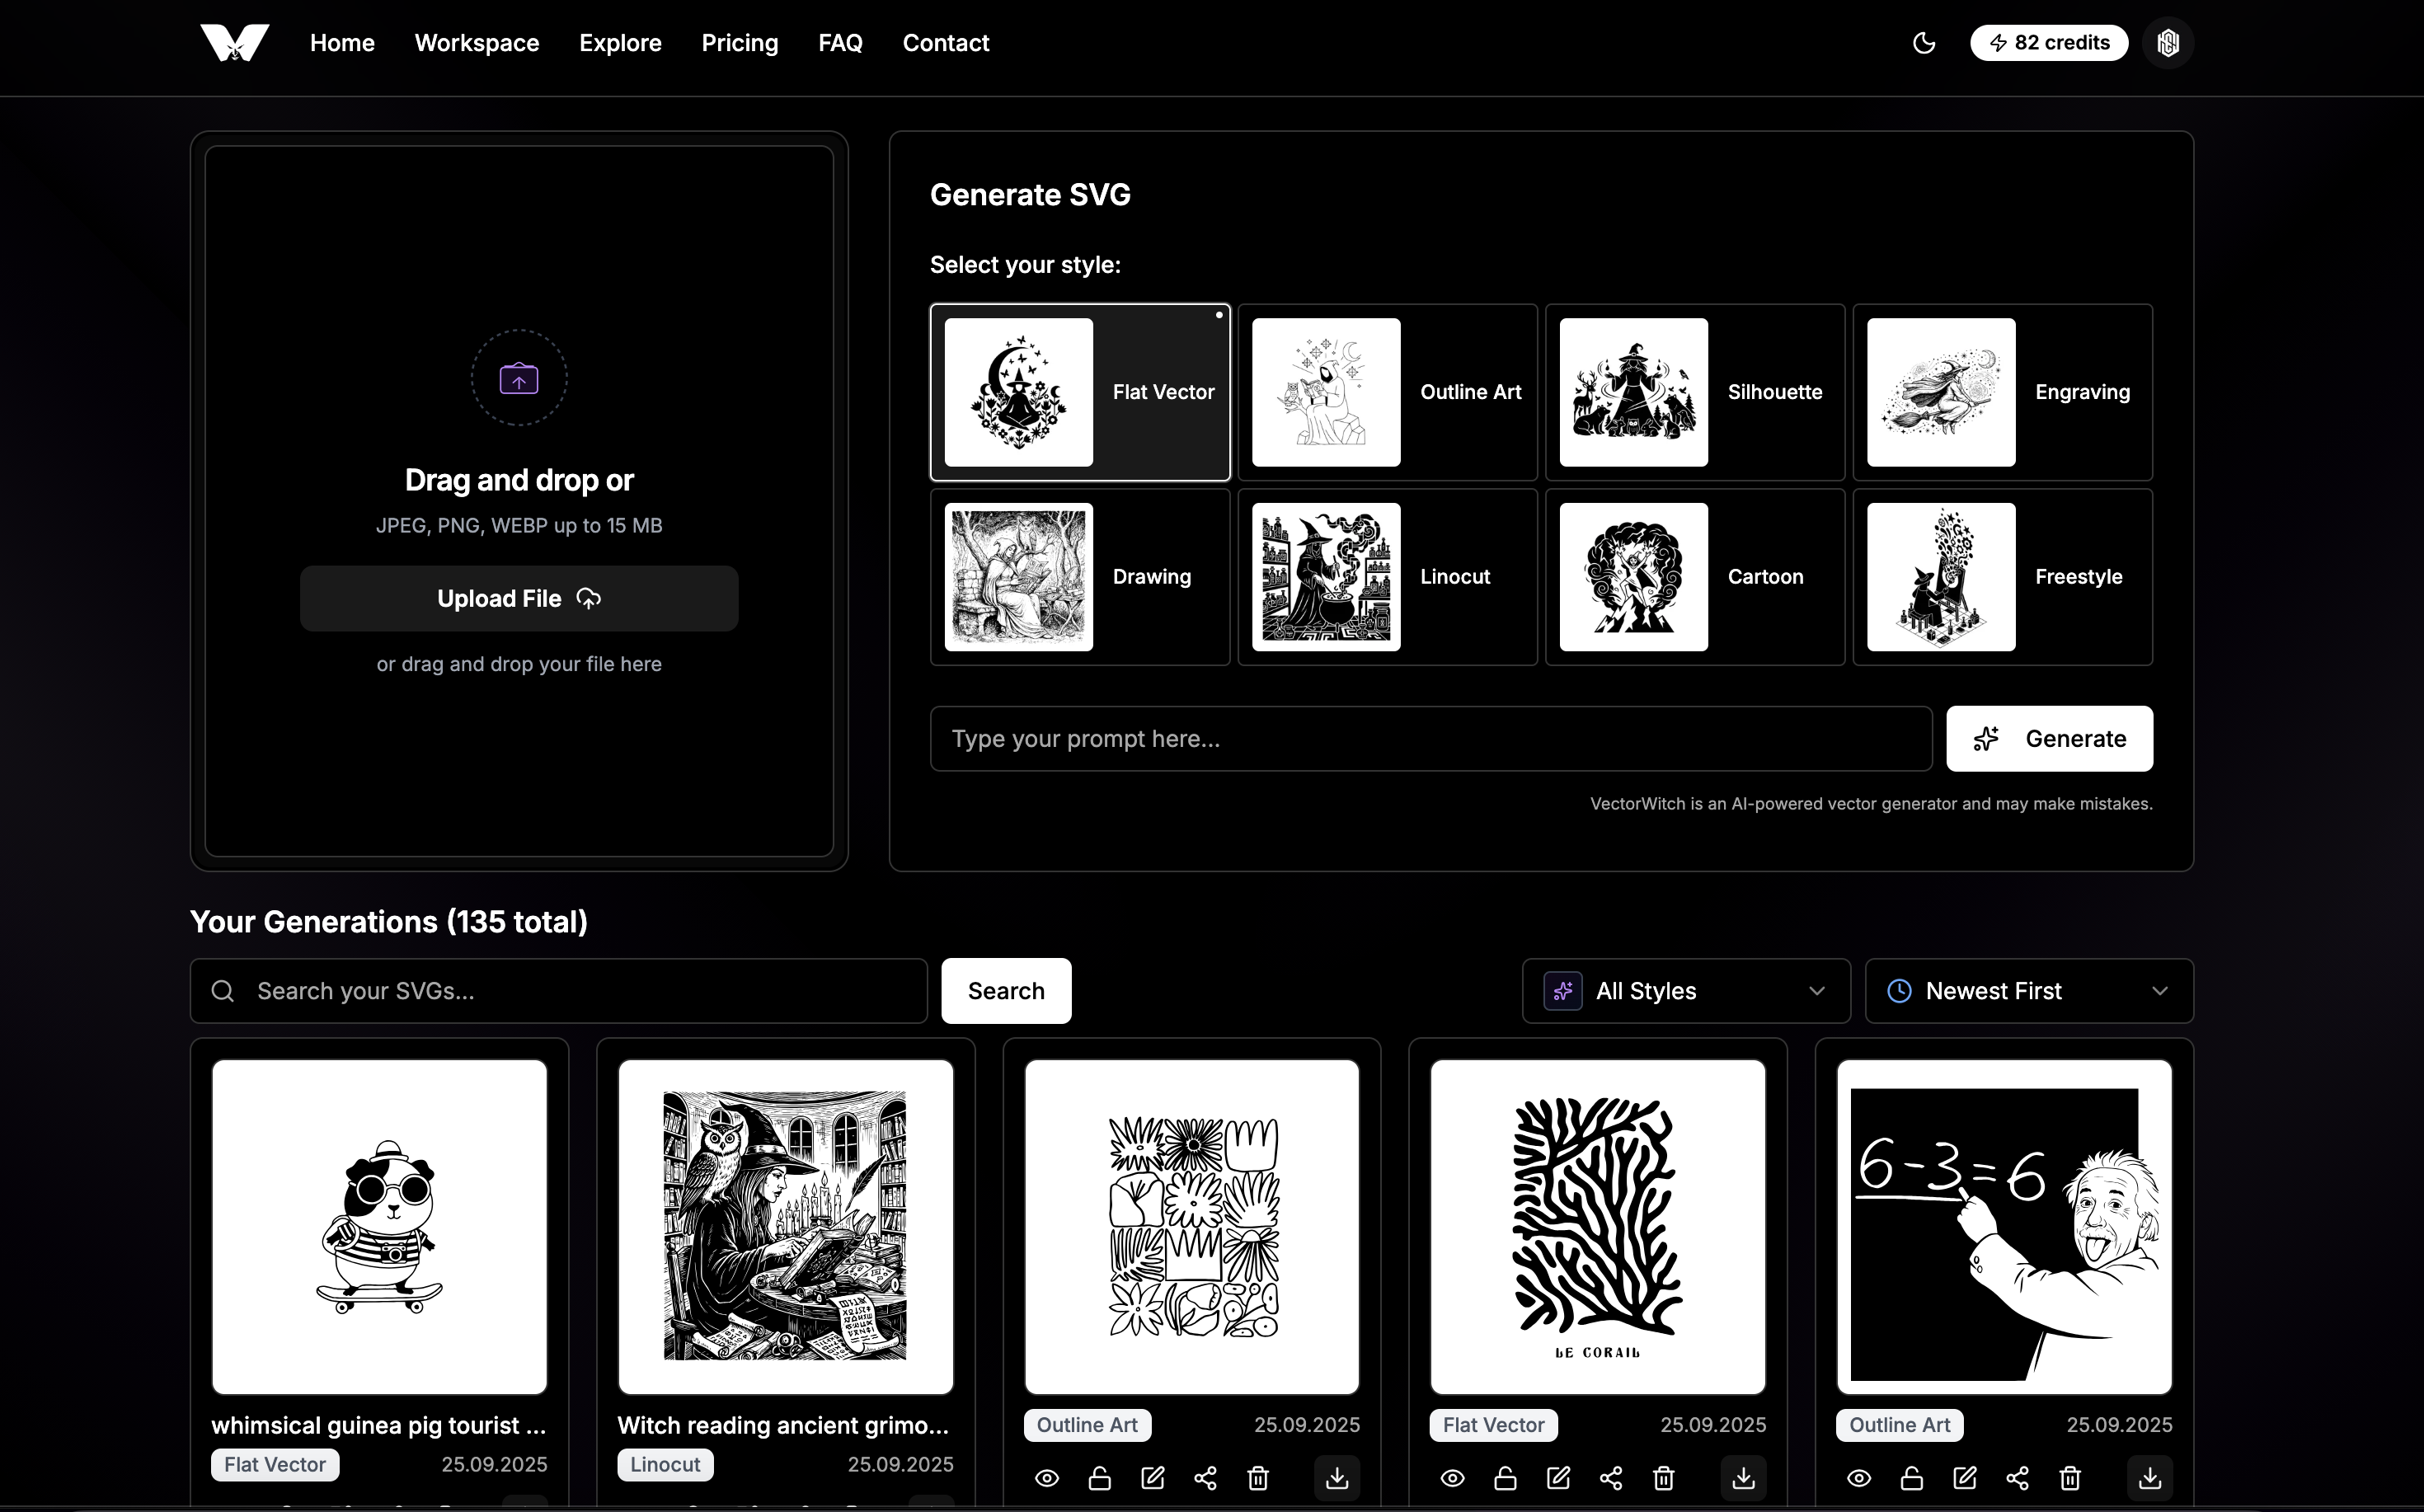Click the VectorWitch logo

point(234,43)
